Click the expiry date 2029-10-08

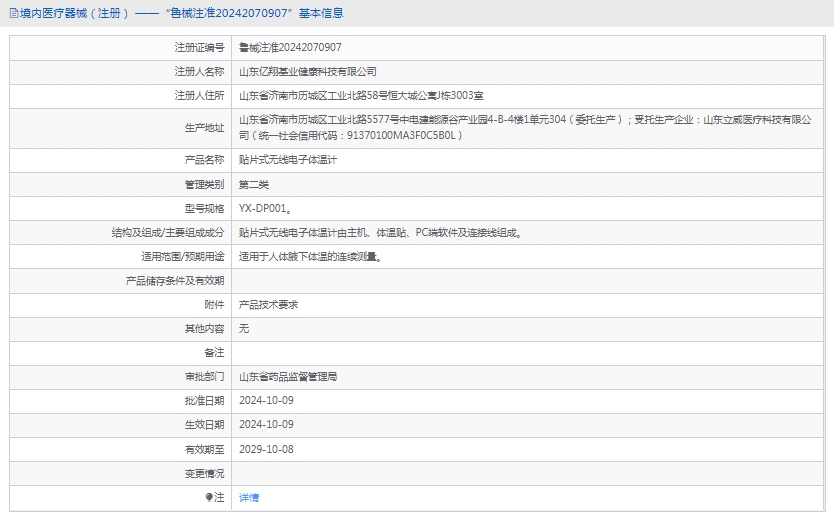click(x=266, y=449)
